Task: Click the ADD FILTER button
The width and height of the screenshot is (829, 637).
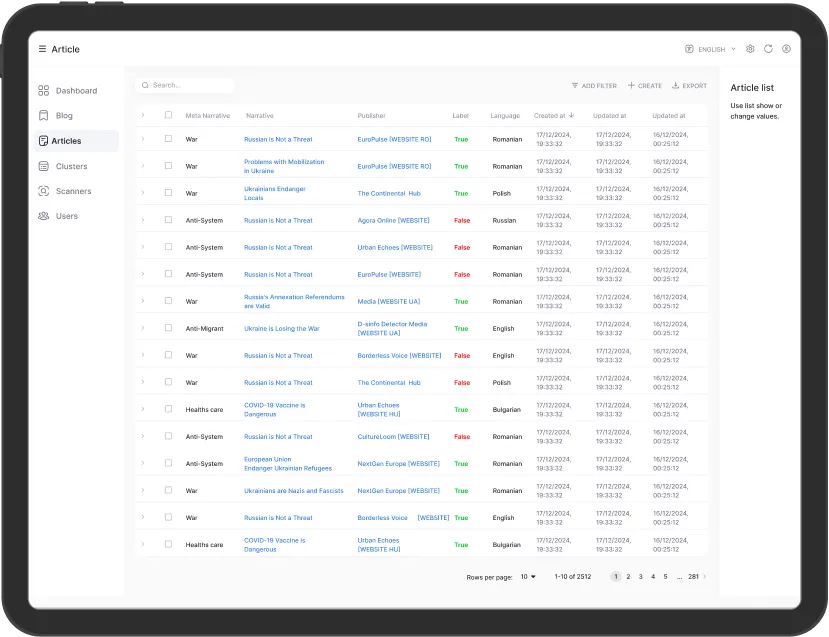Action: tap(594, 86)
